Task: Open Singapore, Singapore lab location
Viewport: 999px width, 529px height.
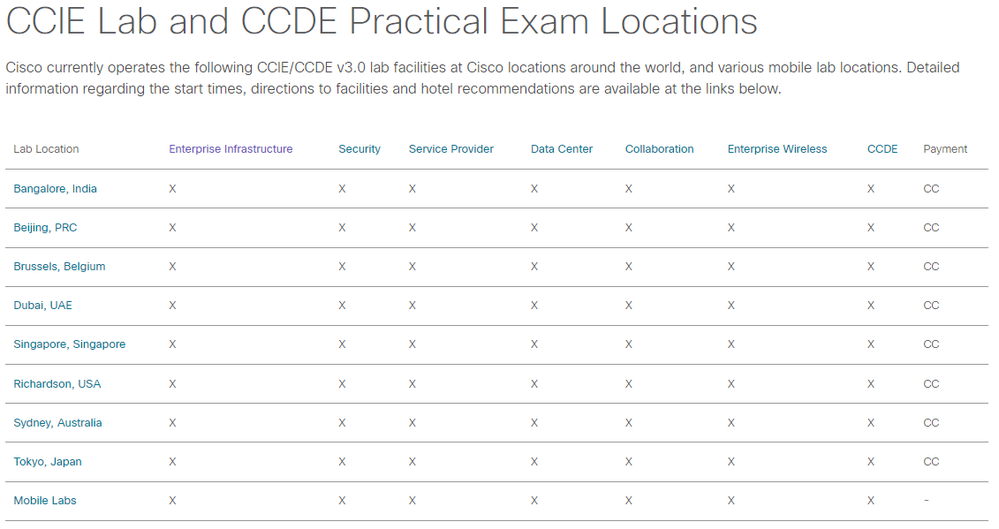Action: click(x=69, y=344)
